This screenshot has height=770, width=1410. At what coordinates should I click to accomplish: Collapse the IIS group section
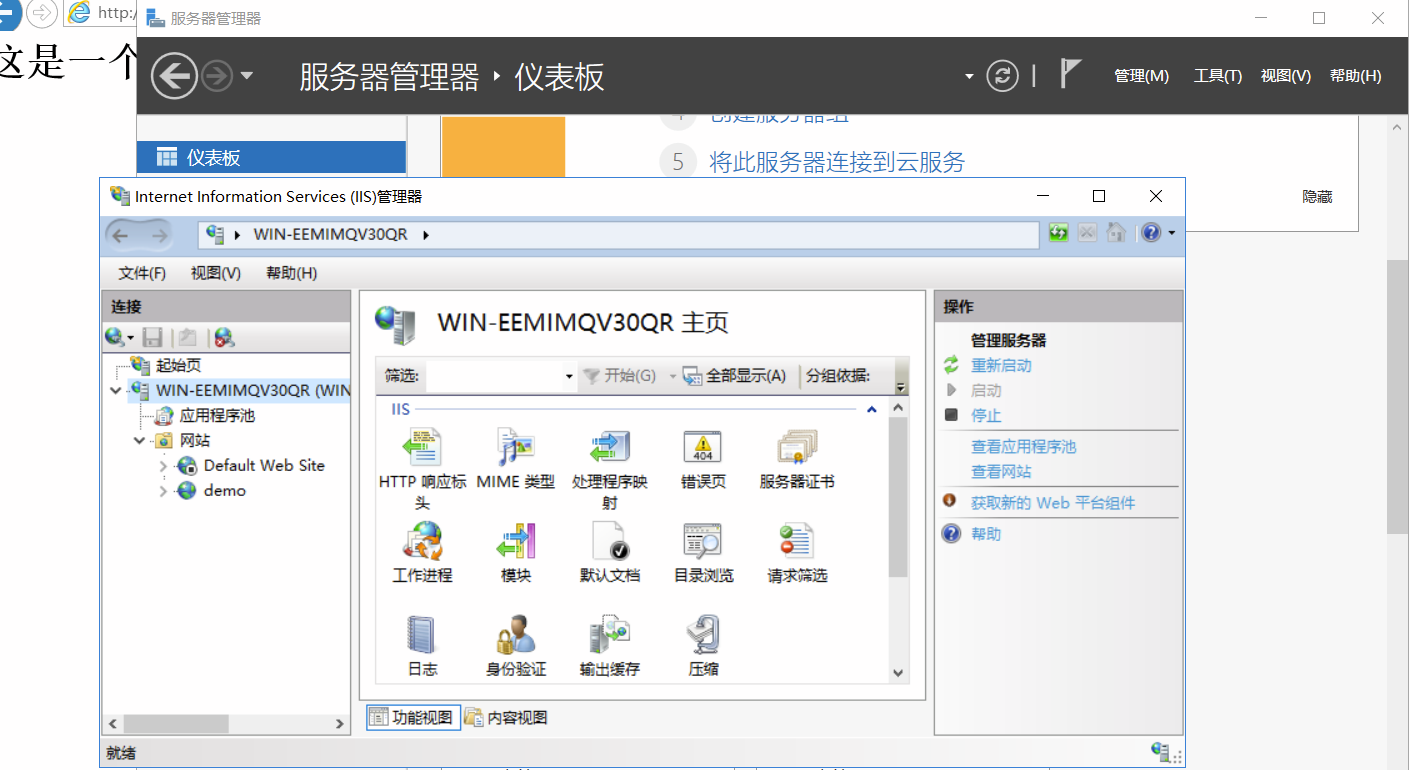871,410
